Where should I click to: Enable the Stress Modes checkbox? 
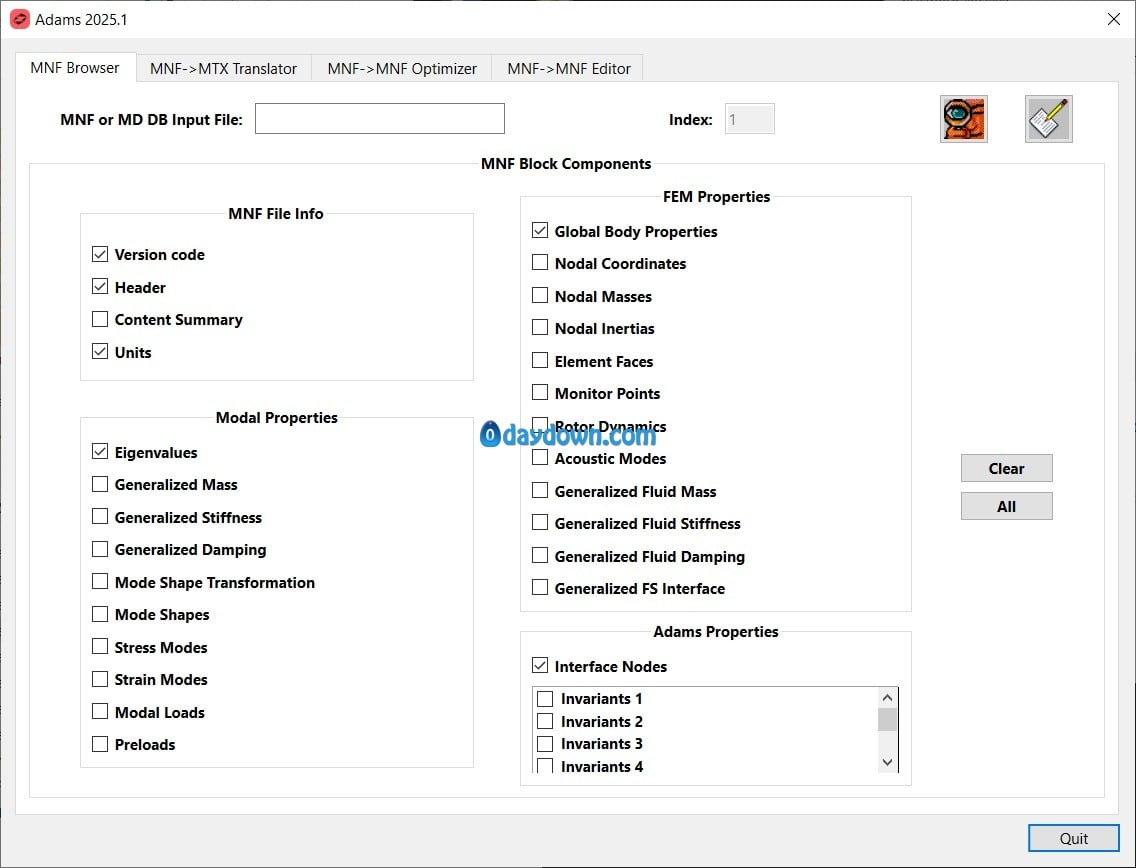point(100,646)
